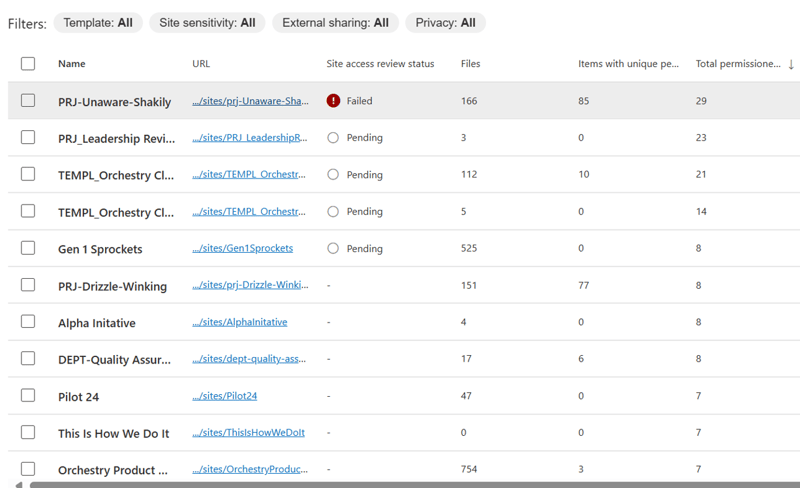
Task: Open the Privacy filter dropdown
Action: point(445,23)
